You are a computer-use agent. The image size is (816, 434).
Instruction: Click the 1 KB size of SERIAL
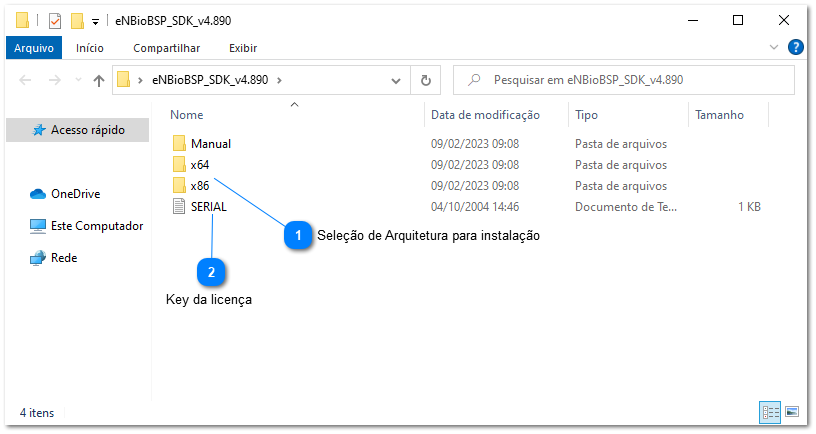[749, 207]
